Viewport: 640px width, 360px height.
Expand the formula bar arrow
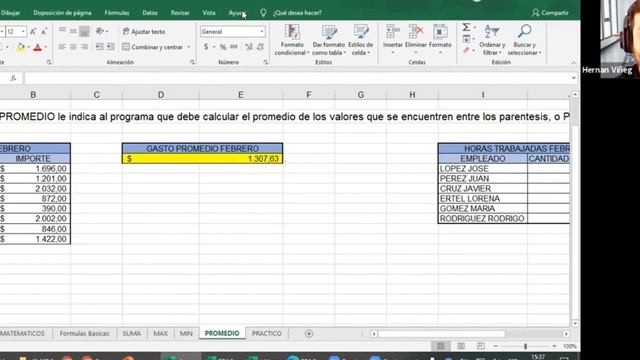click(x=573, y=78)
